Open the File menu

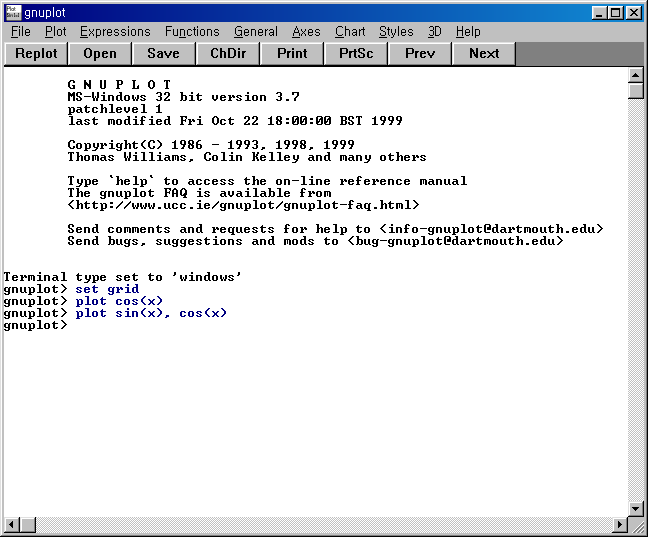pyautogui.click(x=21, y=32)
